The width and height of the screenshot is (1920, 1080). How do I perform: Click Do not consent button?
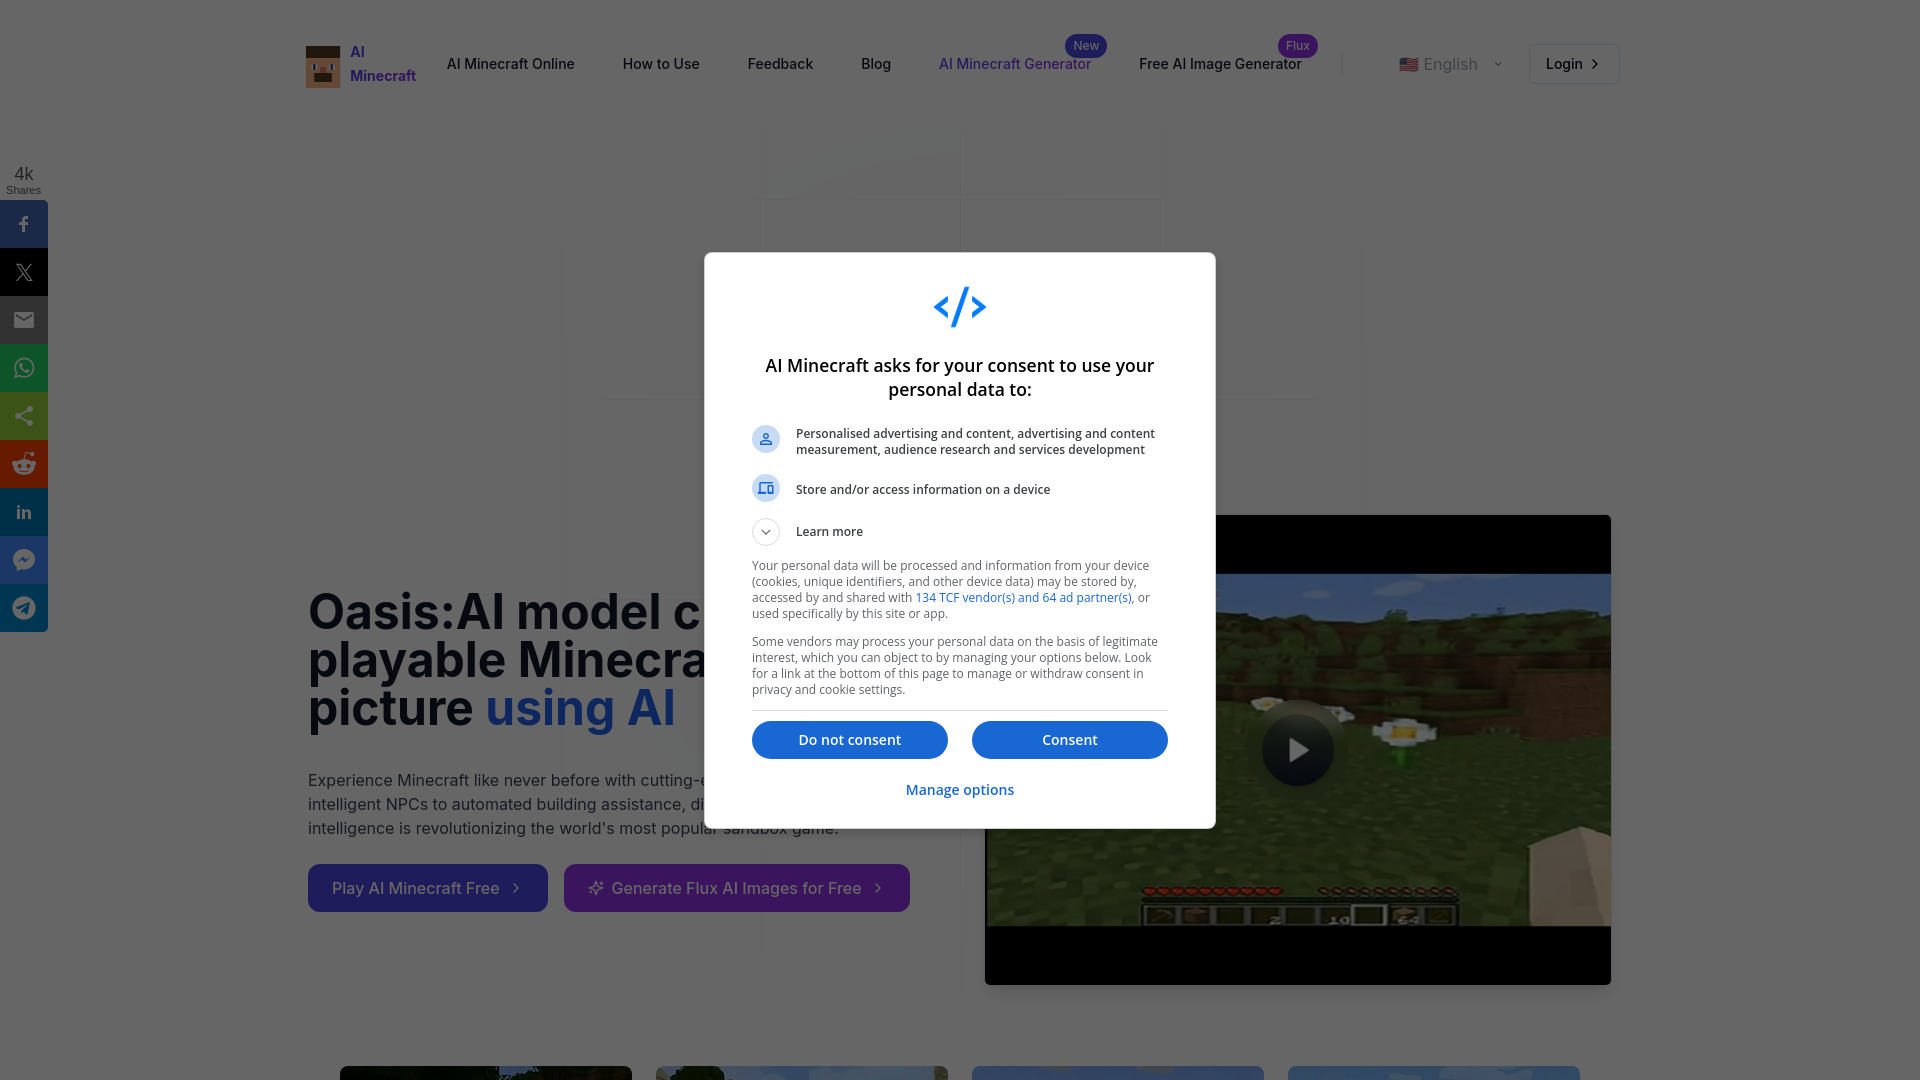pos(849,740)
